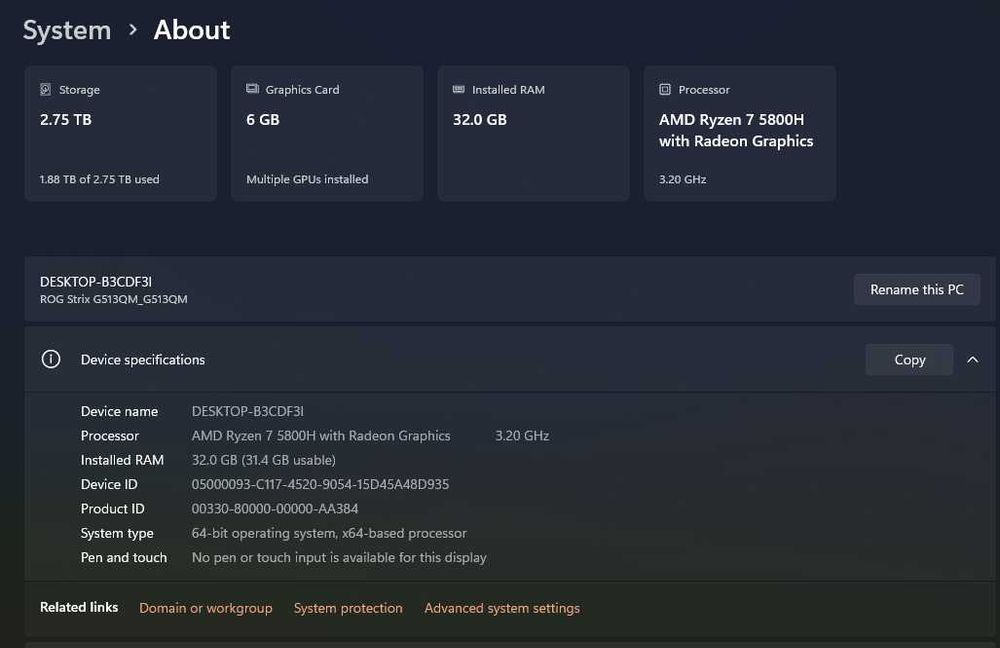Click the About breadcrumb title

(191, 30)
